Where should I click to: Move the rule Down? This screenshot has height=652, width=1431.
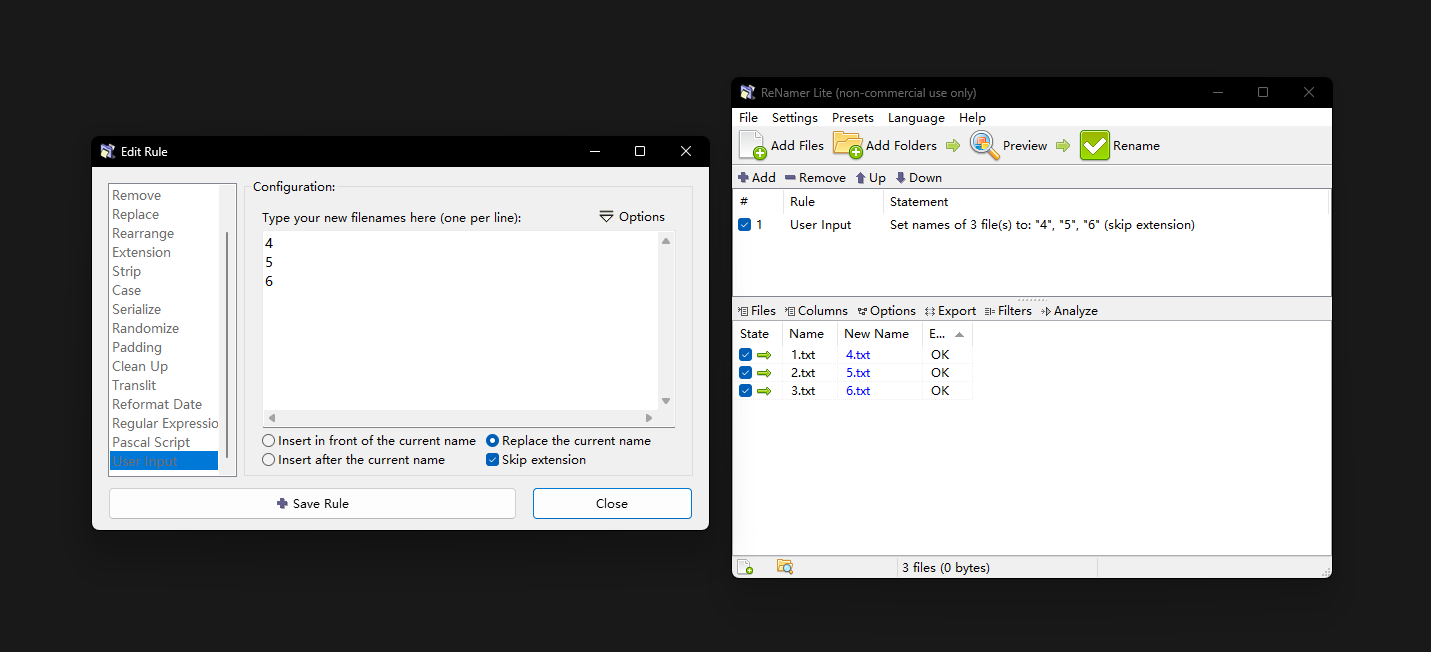tap(918, 177)
